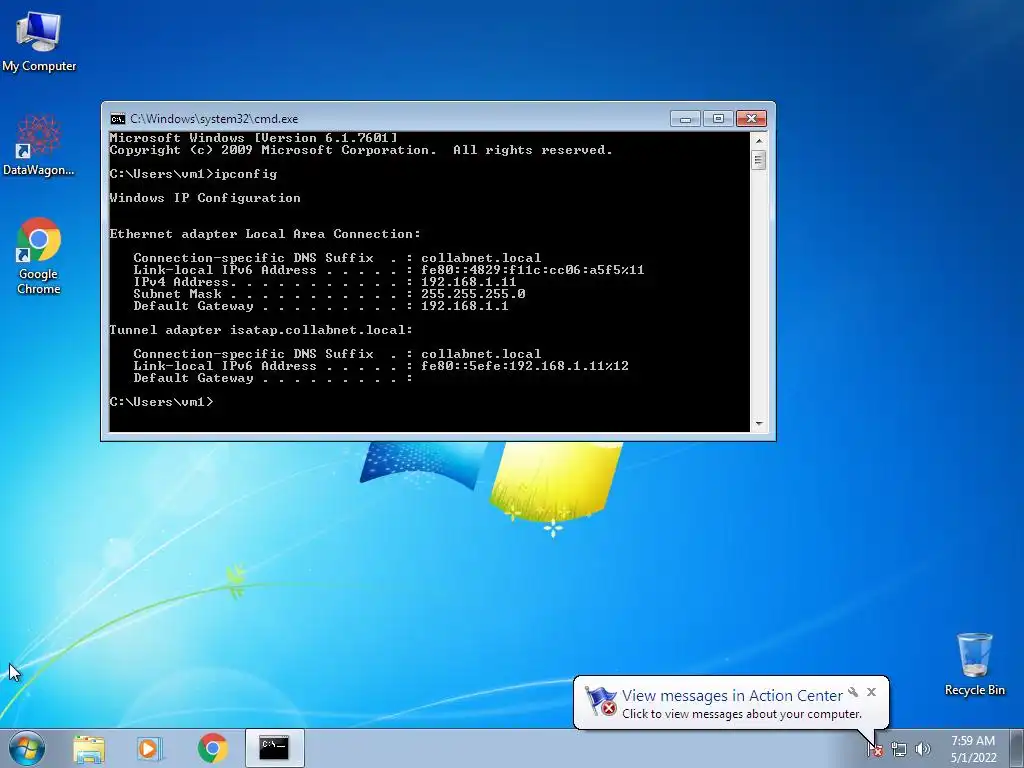Screen dimensions: 1024x768
Task: Click the cmd.exe window title text
Action: click(x=214, y=119)
